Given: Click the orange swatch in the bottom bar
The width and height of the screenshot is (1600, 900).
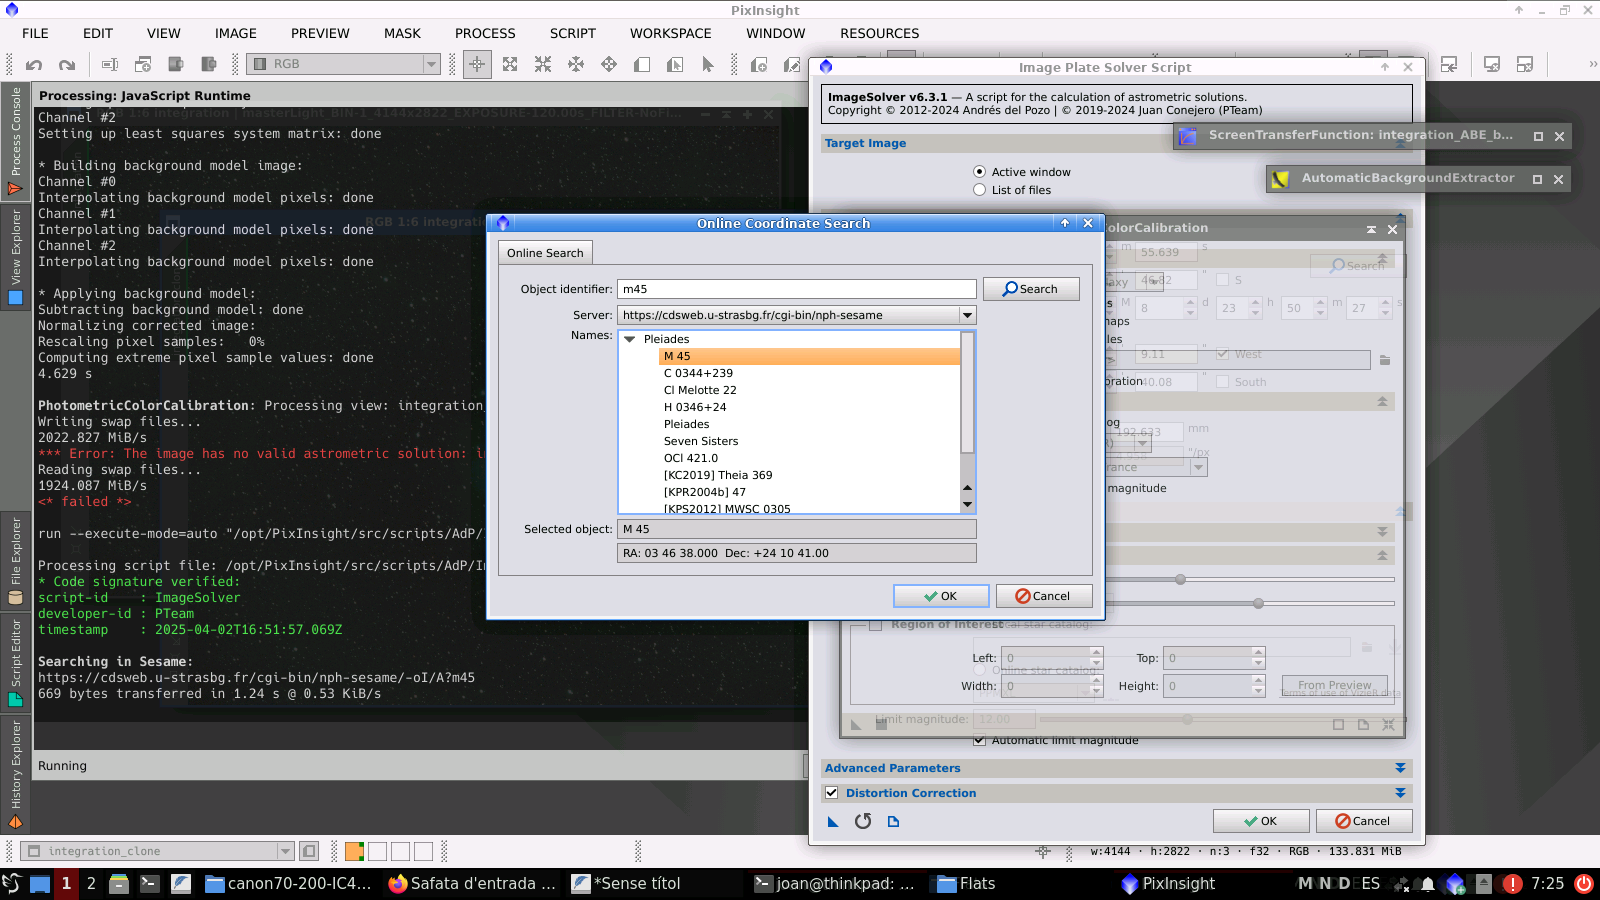Looking at the screenshot, I should (354, 851).
